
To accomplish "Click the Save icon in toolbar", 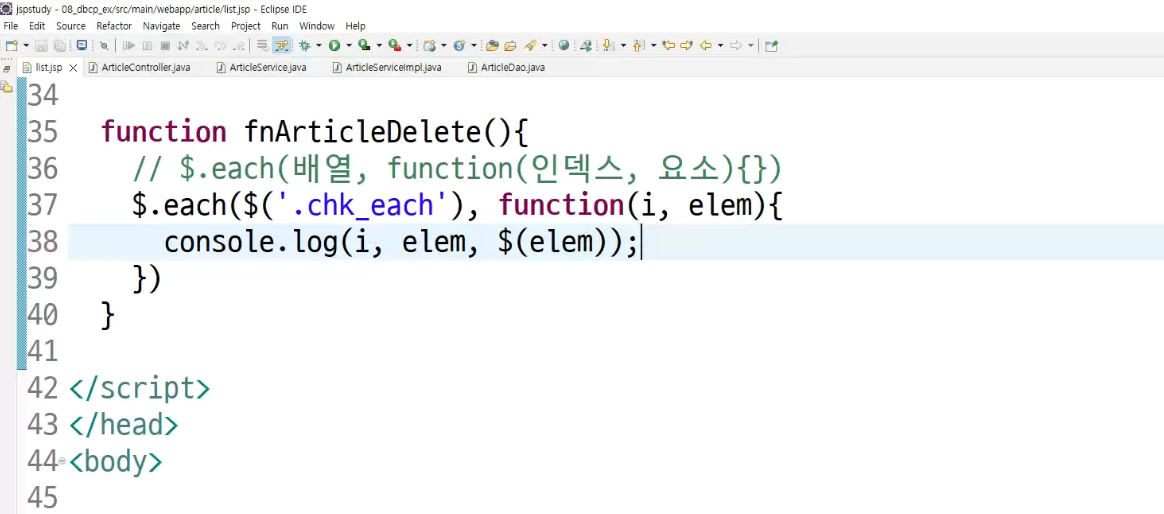I will pyautogui.click(x=41, y=45).
